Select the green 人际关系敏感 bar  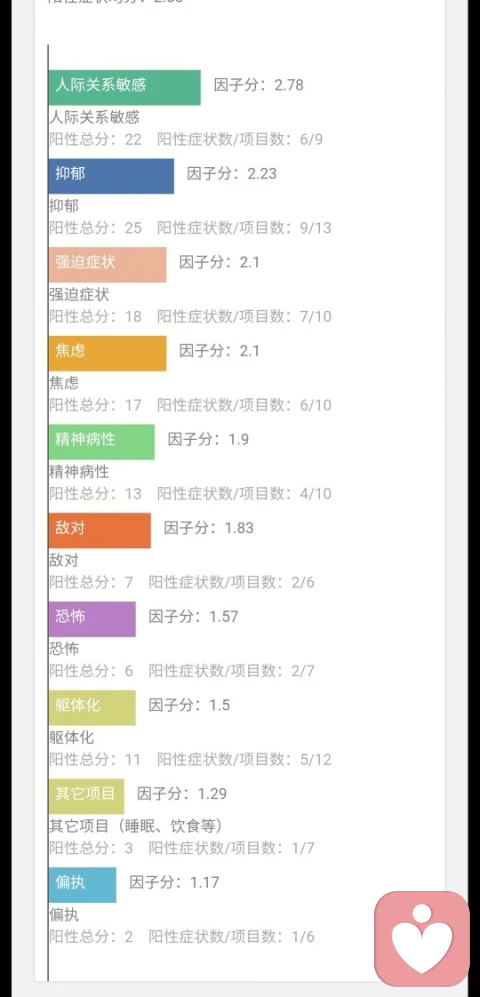(125, 88)
